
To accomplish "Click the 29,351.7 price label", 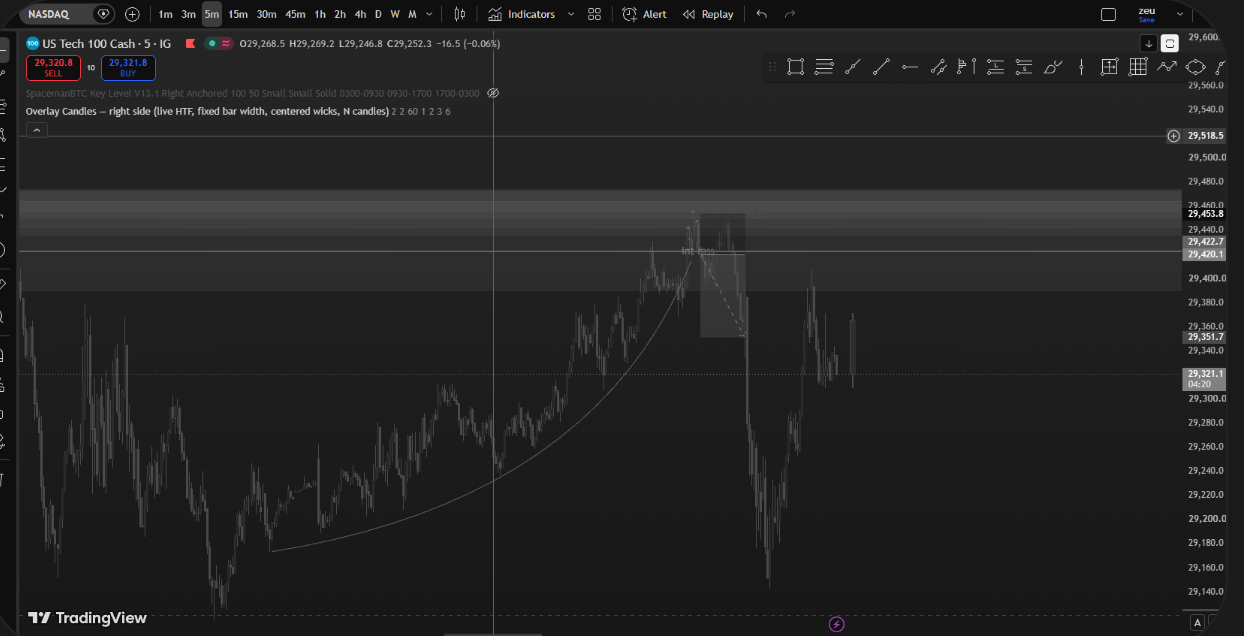I will [x=1205, y=337].
